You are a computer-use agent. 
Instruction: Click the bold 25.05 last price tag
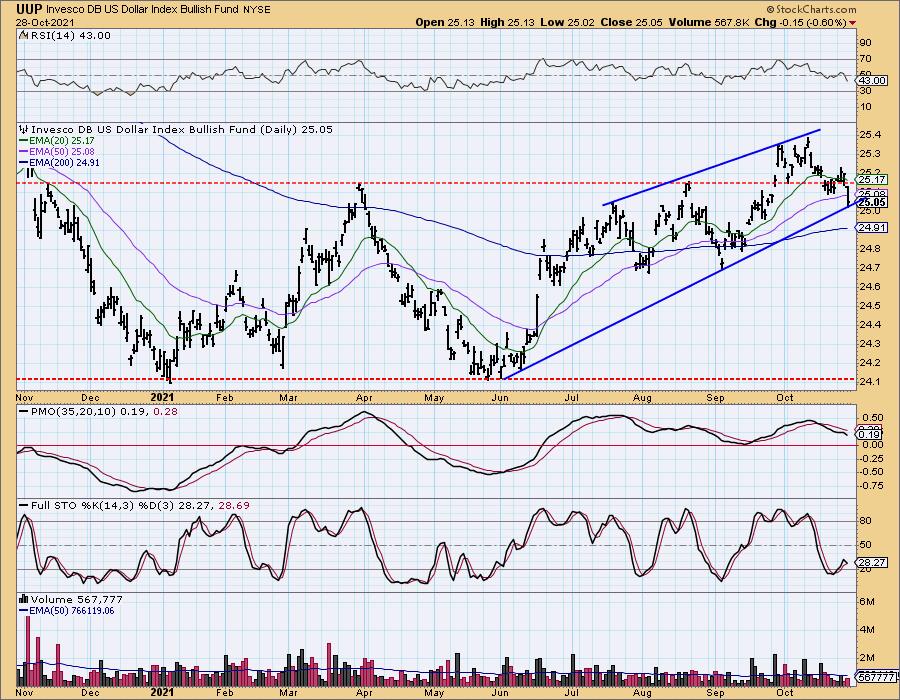coord(873,202)
